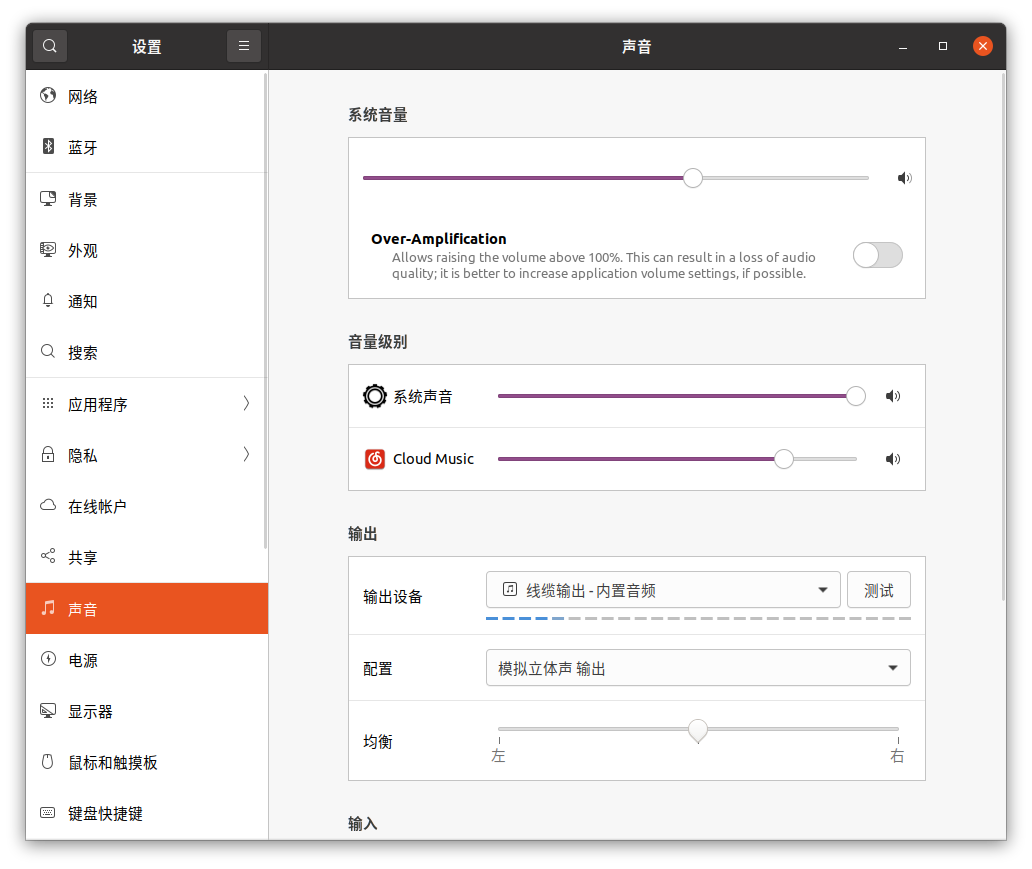Open the 蓝牙 settings page
The height and width of the screenshot is (869, 1032).
(x=147, y=147)
